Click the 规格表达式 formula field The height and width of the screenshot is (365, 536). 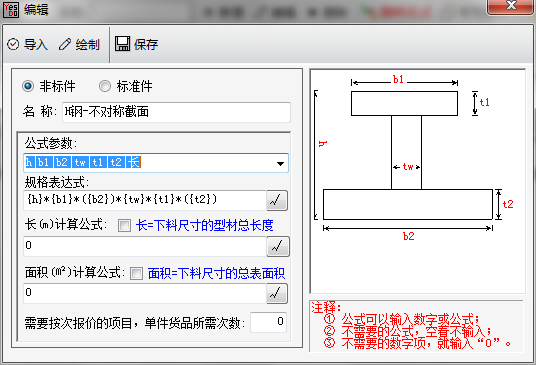(145, 201)
